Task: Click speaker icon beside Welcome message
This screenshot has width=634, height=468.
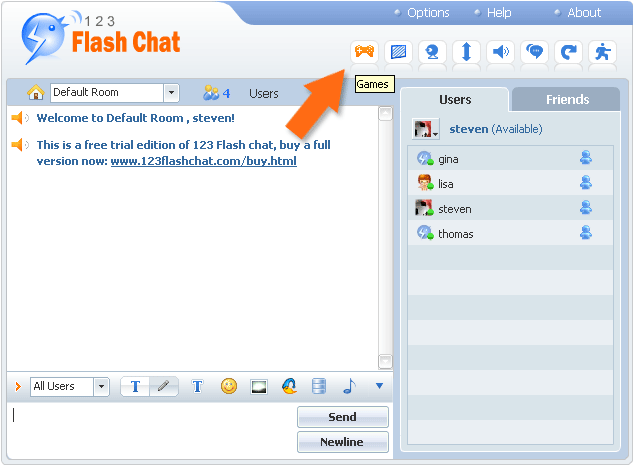Action: point(19,118)
